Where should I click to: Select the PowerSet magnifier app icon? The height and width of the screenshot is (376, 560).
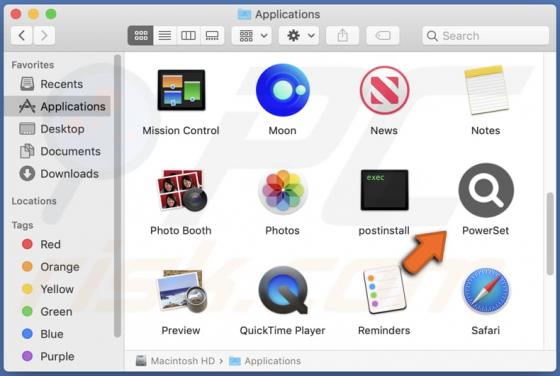pos(486,190)
